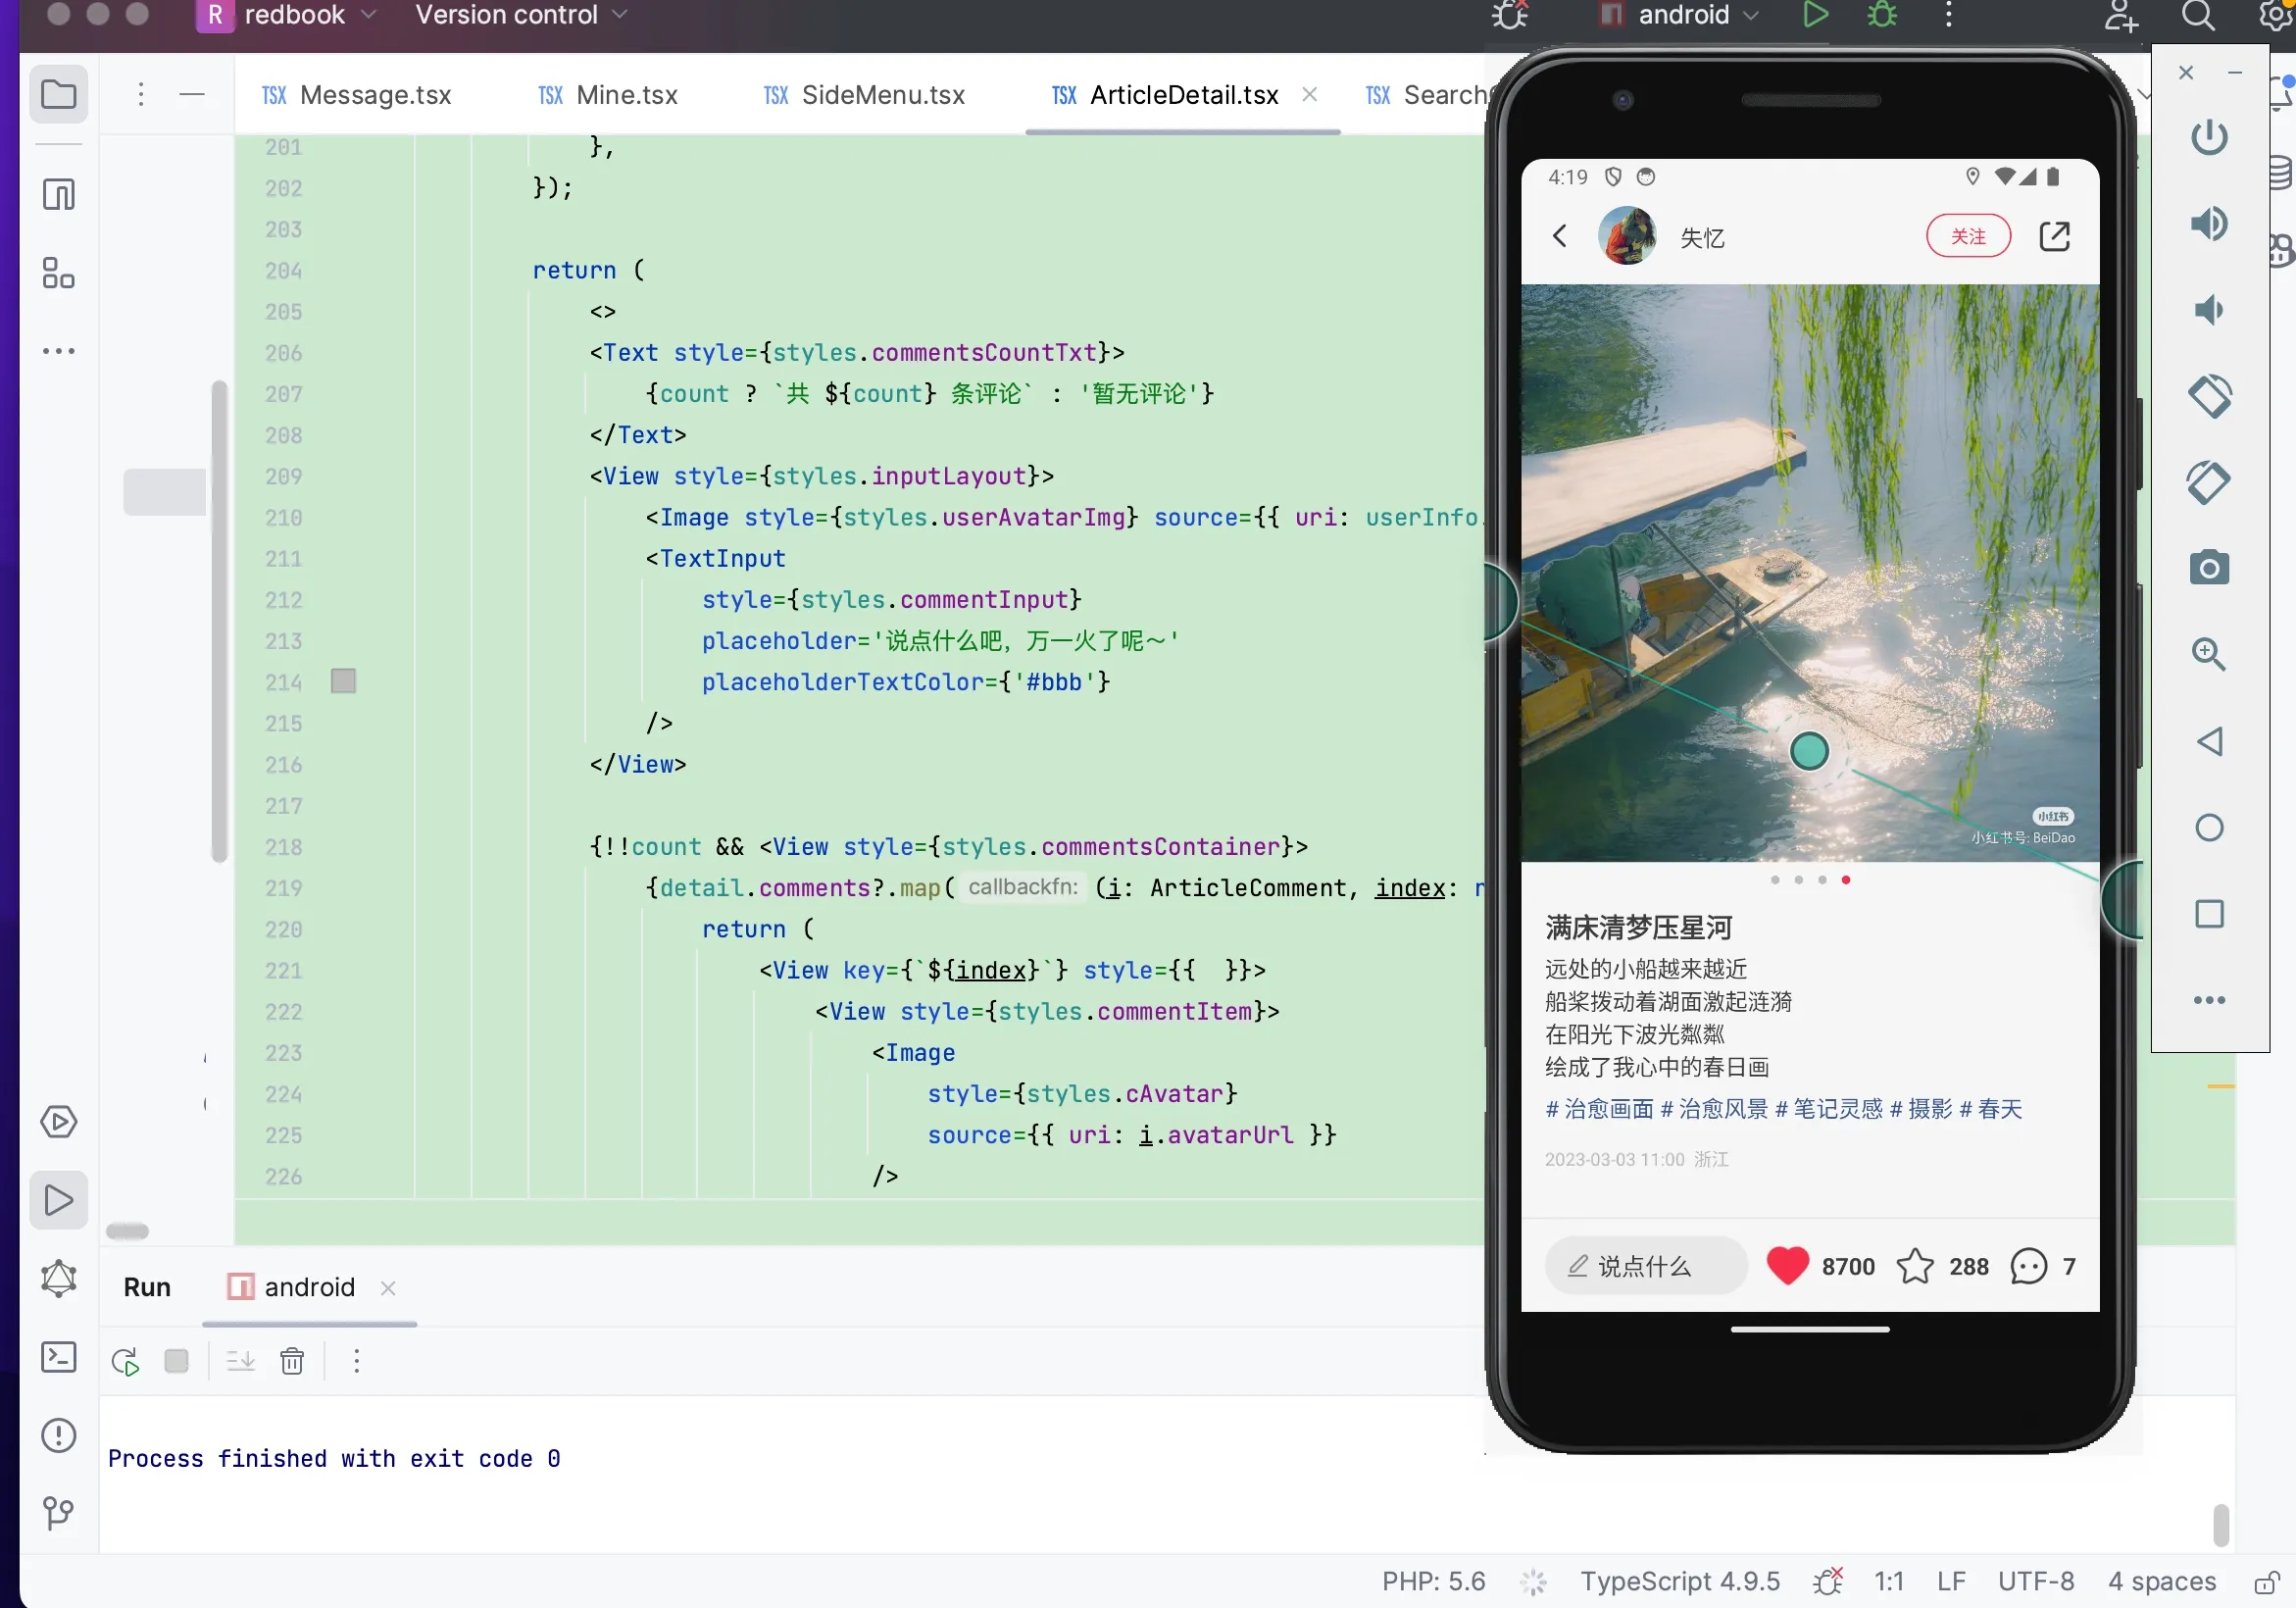Open the Terminal tool window icon

click(59, 1357)
